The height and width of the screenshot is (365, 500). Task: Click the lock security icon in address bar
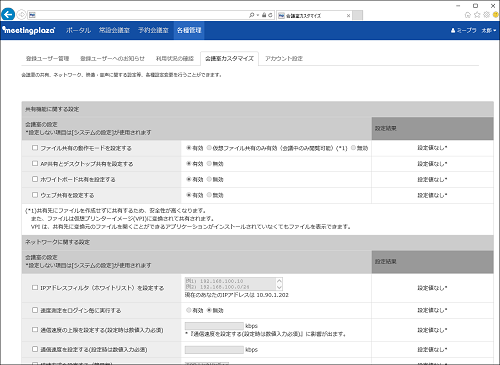coord(264,15)
